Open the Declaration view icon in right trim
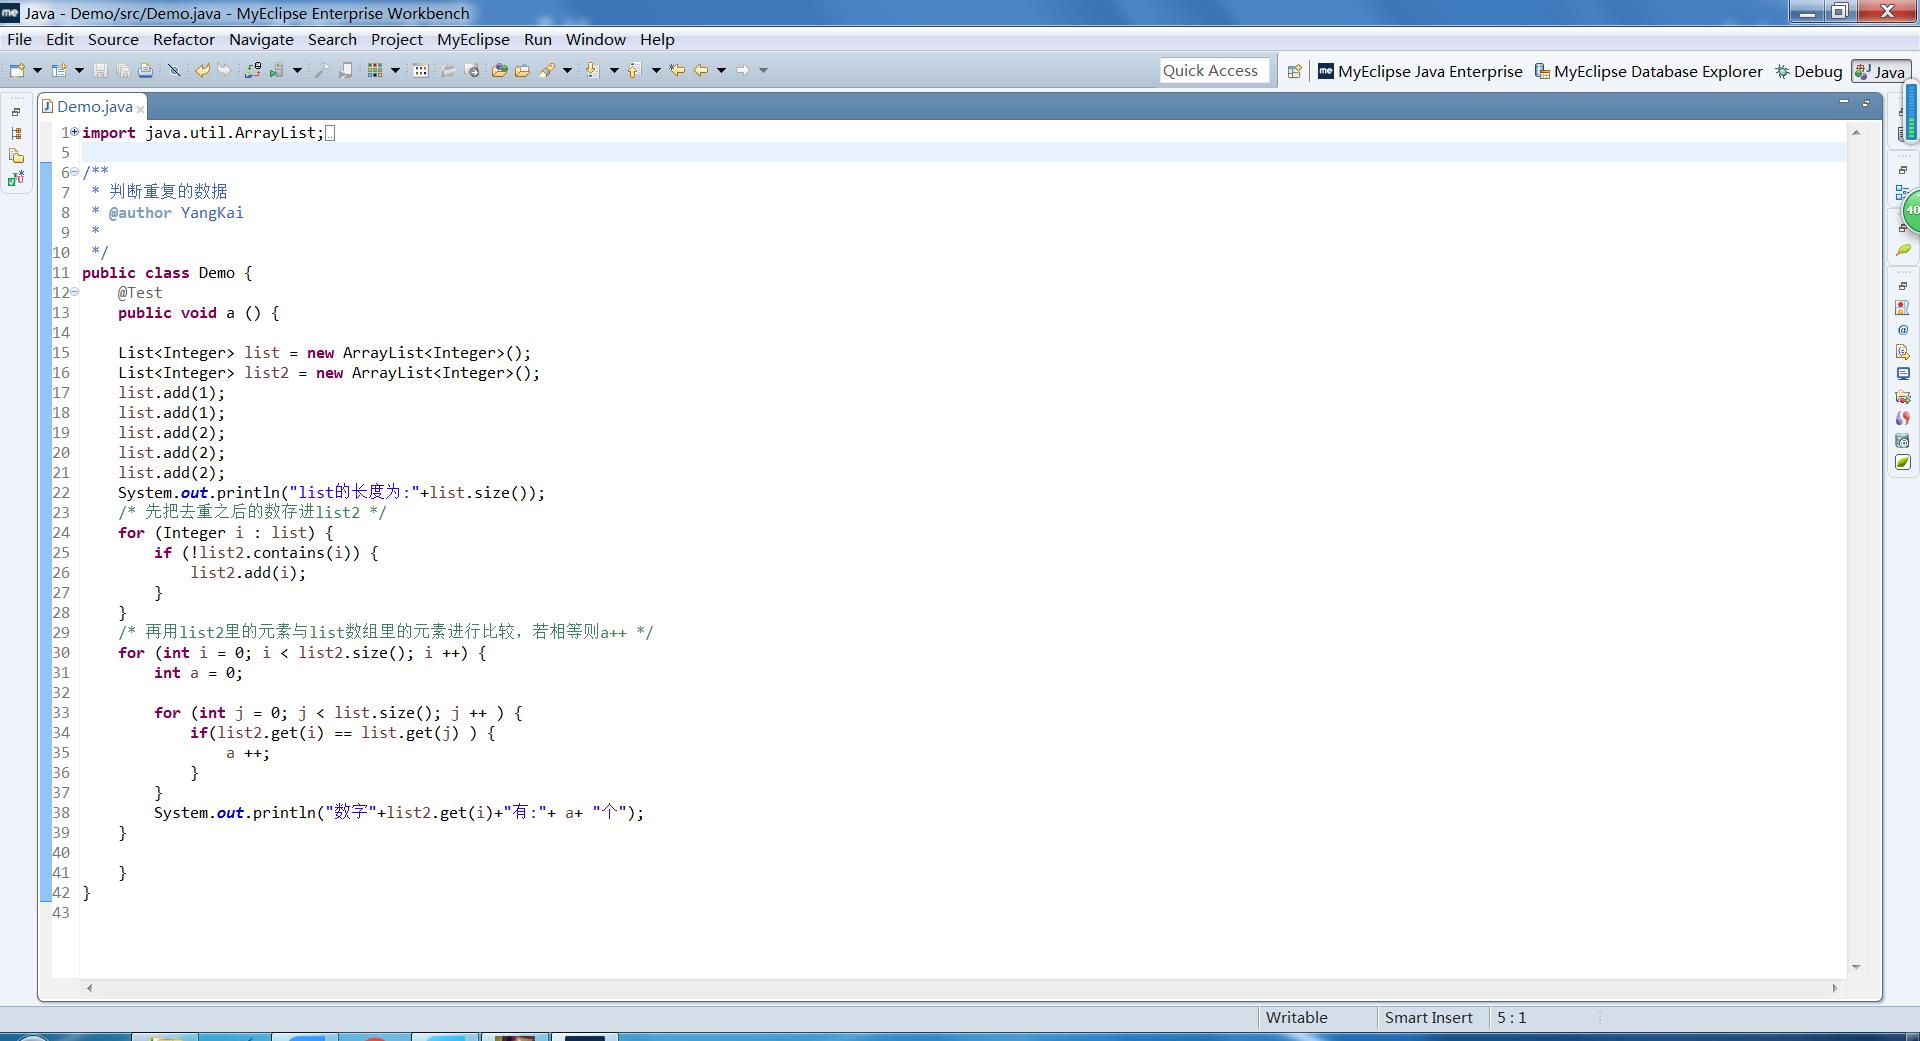The height and width of the screenshot is (1041, 1920). 1903,352
